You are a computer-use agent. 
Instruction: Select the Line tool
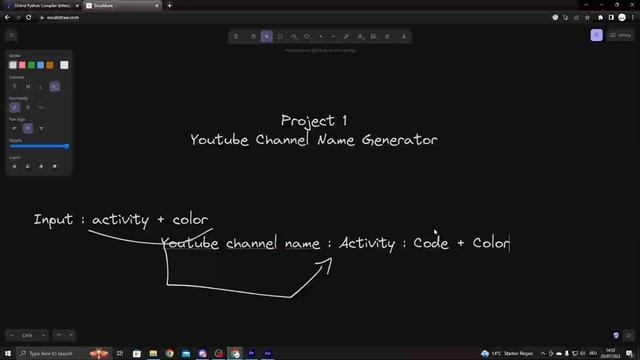(x=333, y=37)
